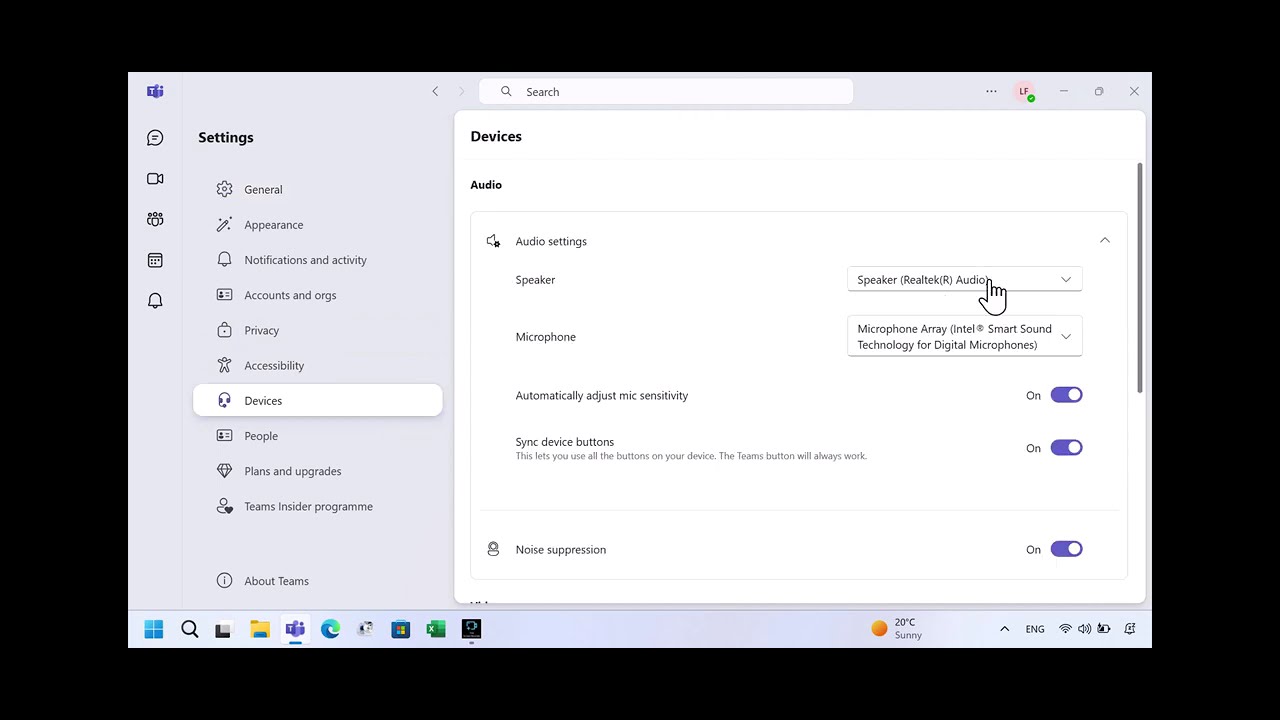This screenshot has width=1280, height=720.
Task: Click the settings page vertical scrollbar
Action: pyautogui.click(x=1140, y=278)
